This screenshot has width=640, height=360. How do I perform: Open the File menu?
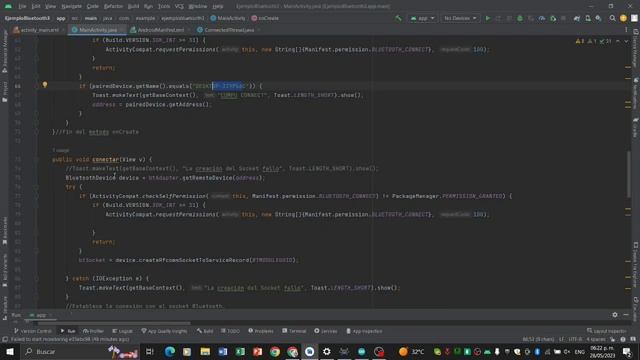tap(22, 6)
